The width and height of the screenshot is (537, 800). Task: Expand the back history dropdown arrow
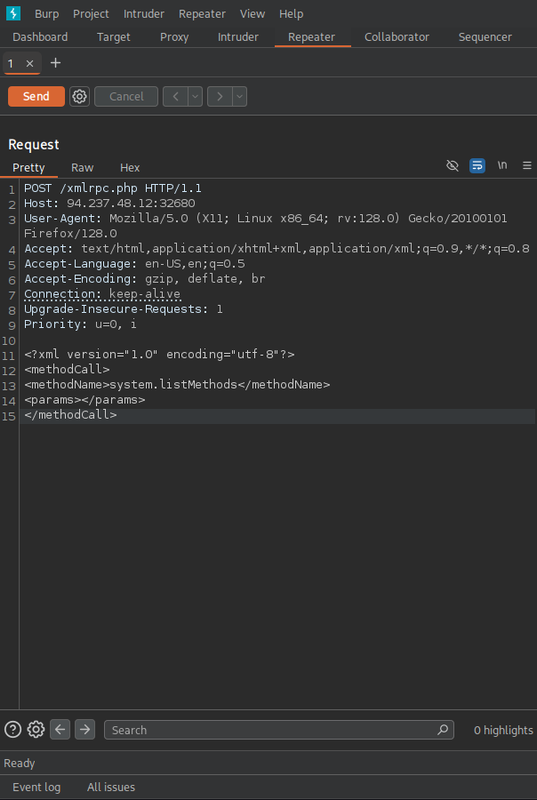(195, 96)
